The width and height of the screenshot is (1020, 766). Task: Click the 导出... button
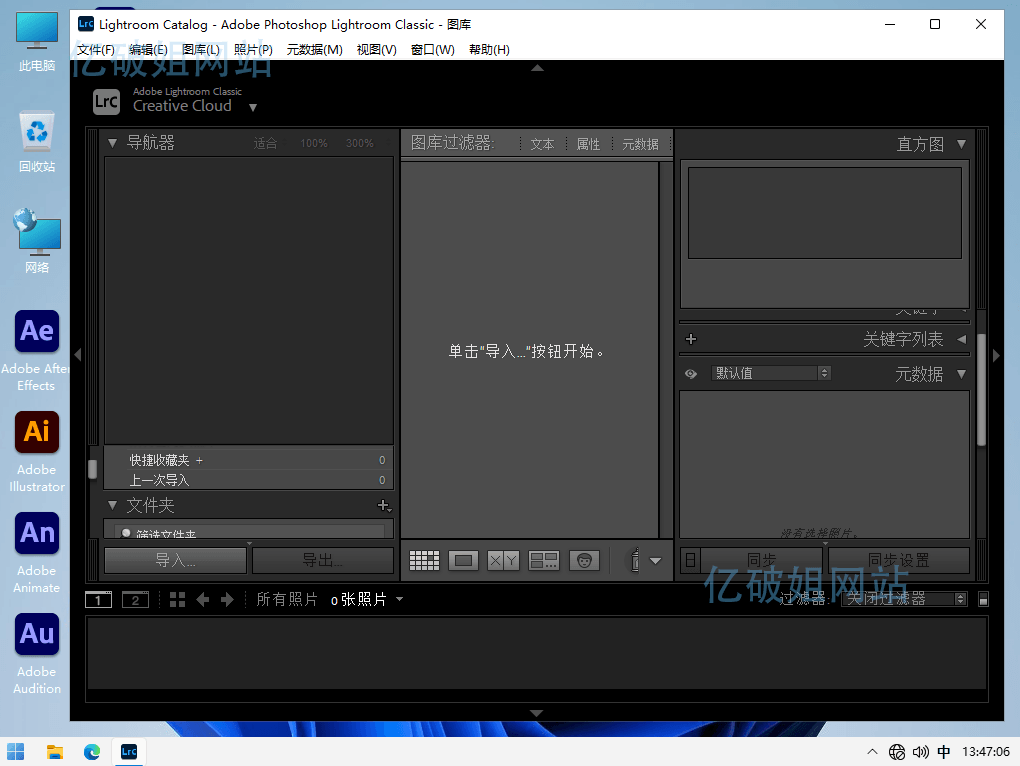click(x=323, y=560)
